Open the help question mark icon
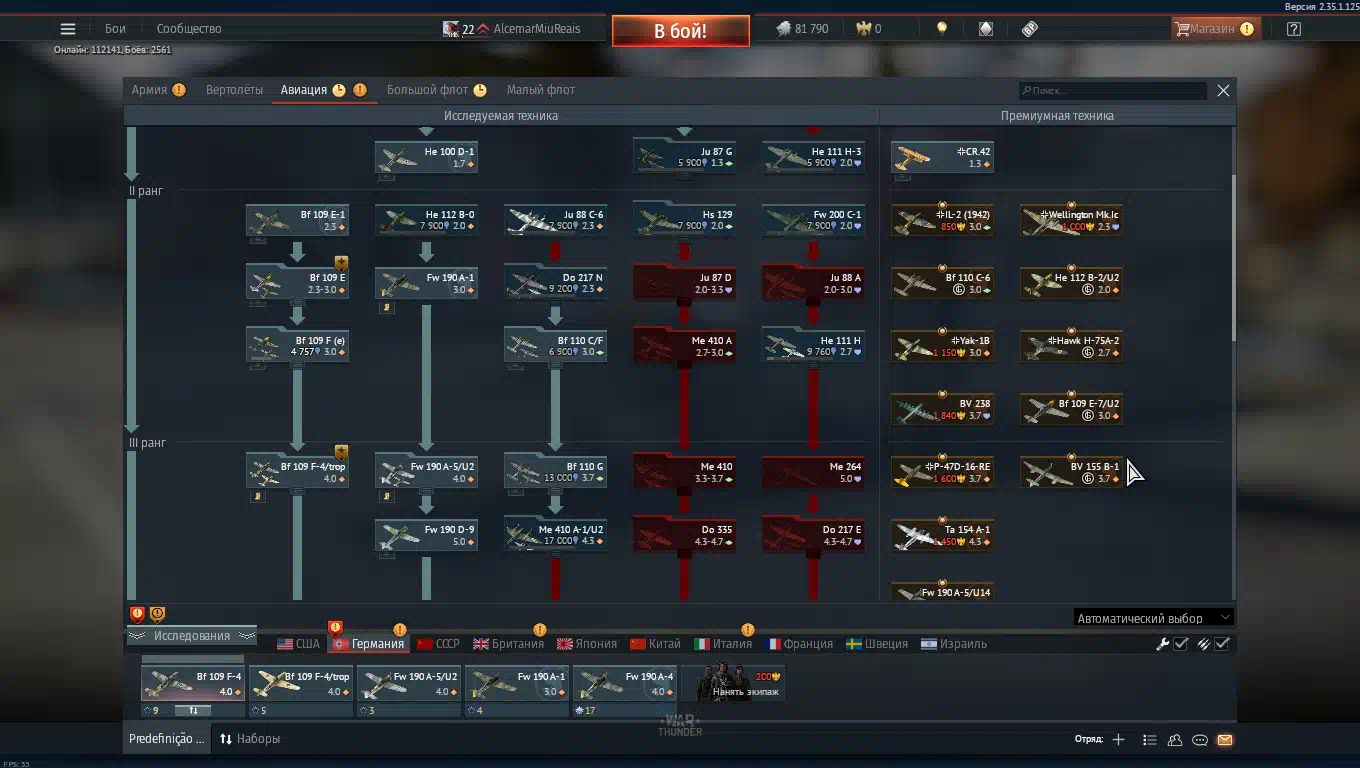The height and width of the screenshot is (768, 1360). point(1294,29)
